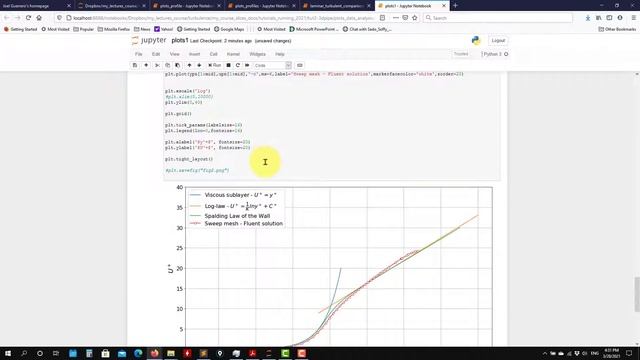
Task: Open the View menu in Jupyter
Action: pyautogui.click(x=174, y=54)
